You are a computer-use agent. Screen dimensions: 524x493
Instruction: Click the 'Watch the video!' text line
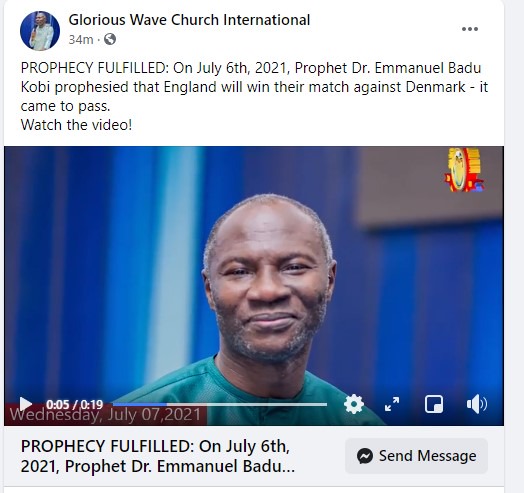77,125
